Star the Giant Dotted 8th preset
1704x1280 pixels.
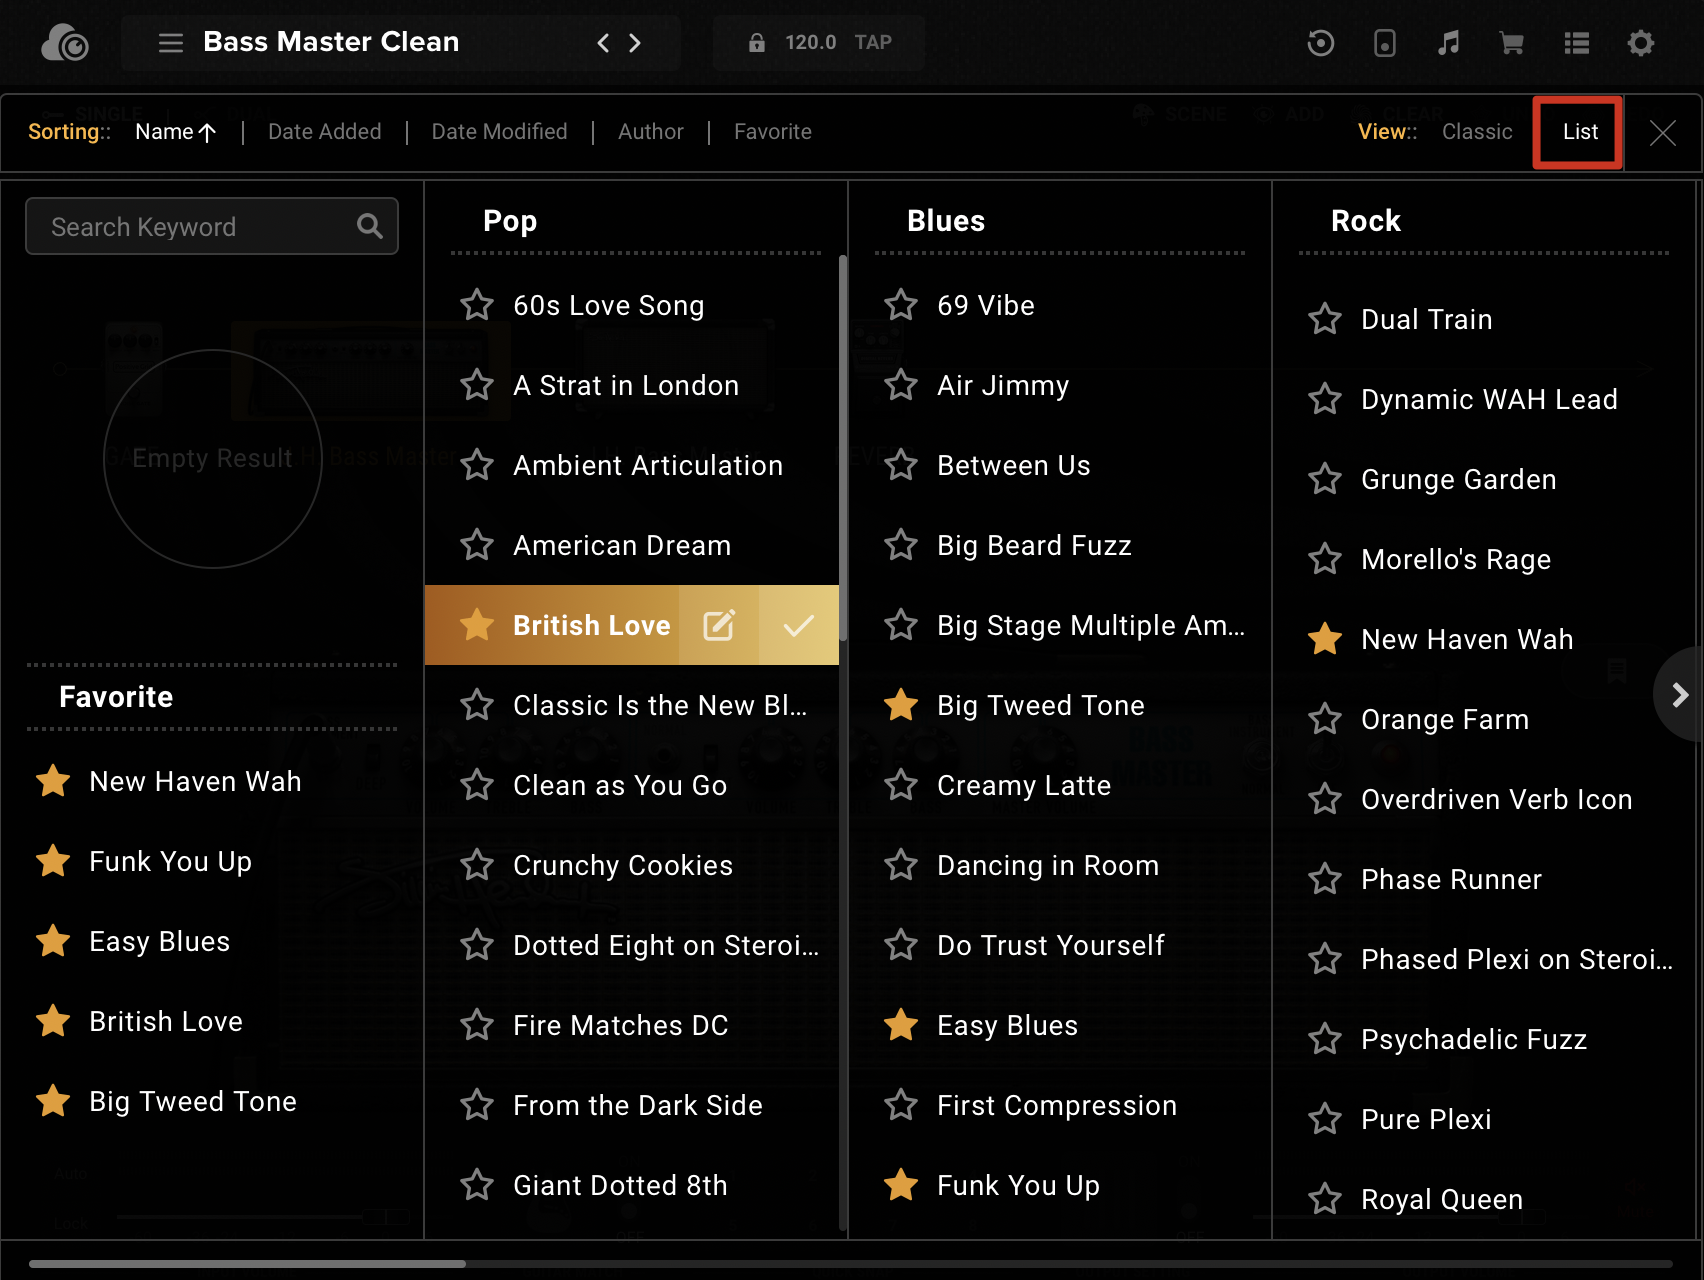point(477,1185)
